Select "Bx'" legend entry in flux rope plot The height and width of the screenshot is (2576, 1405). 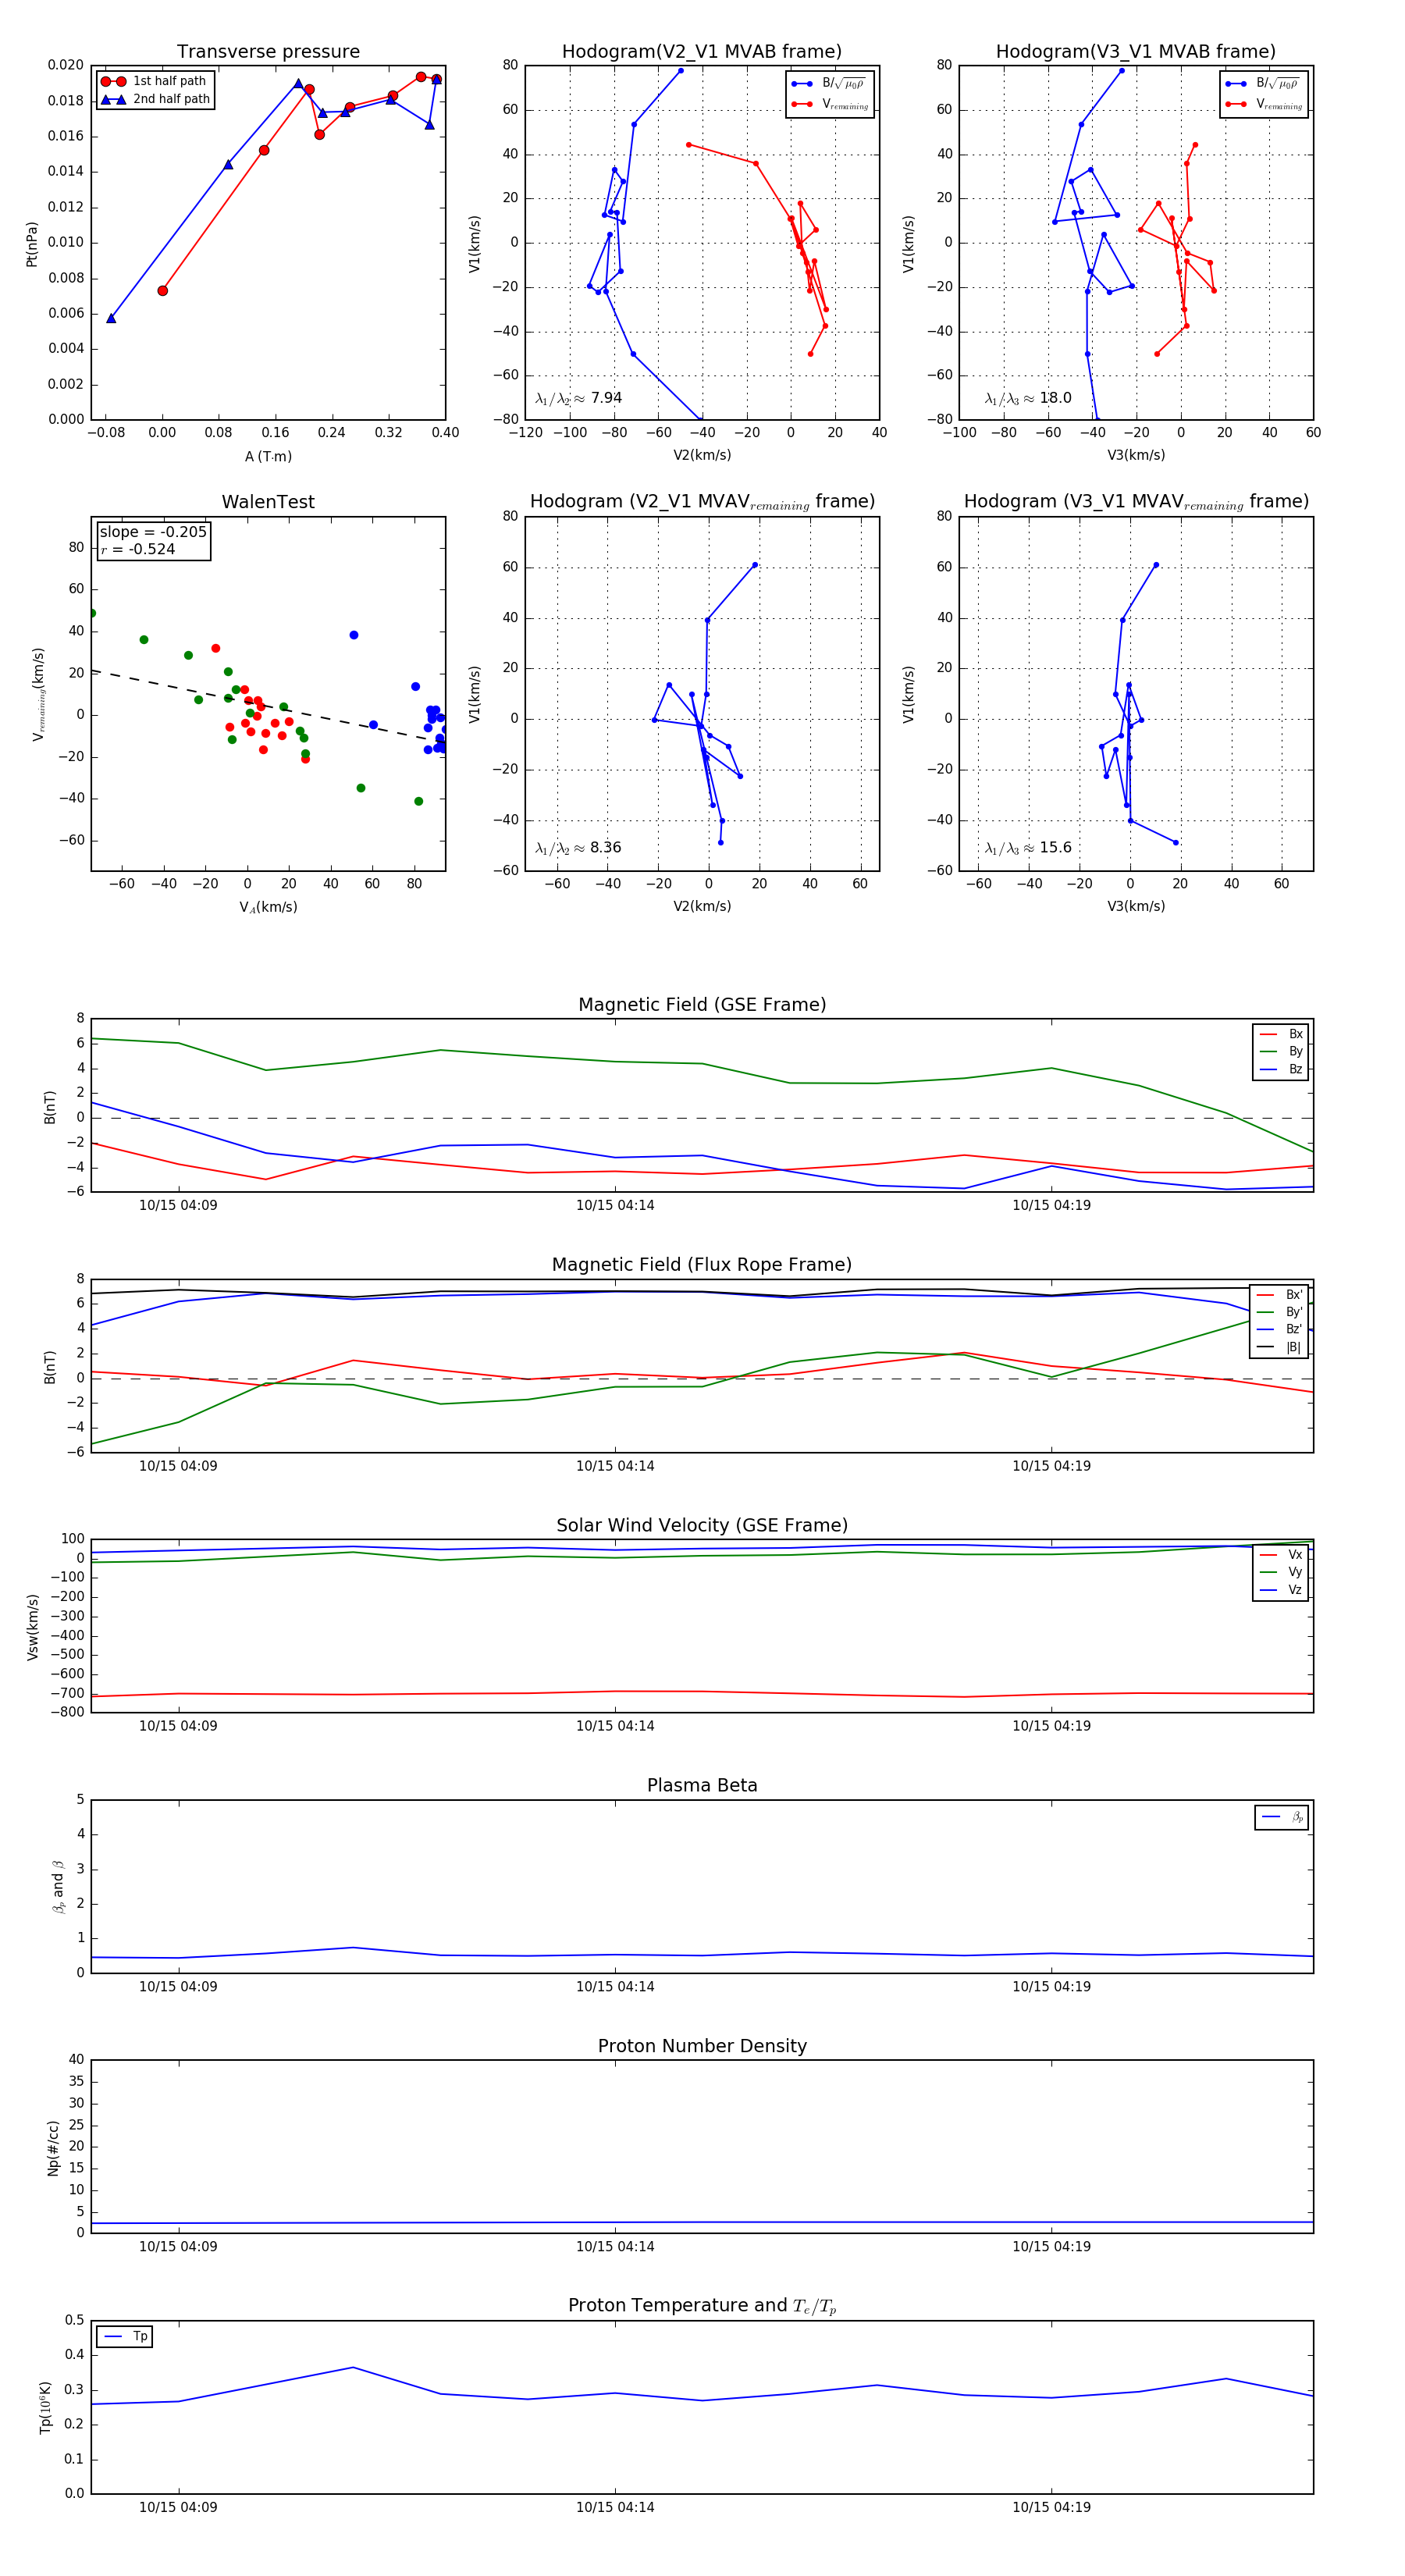tap(1280, 1295)
